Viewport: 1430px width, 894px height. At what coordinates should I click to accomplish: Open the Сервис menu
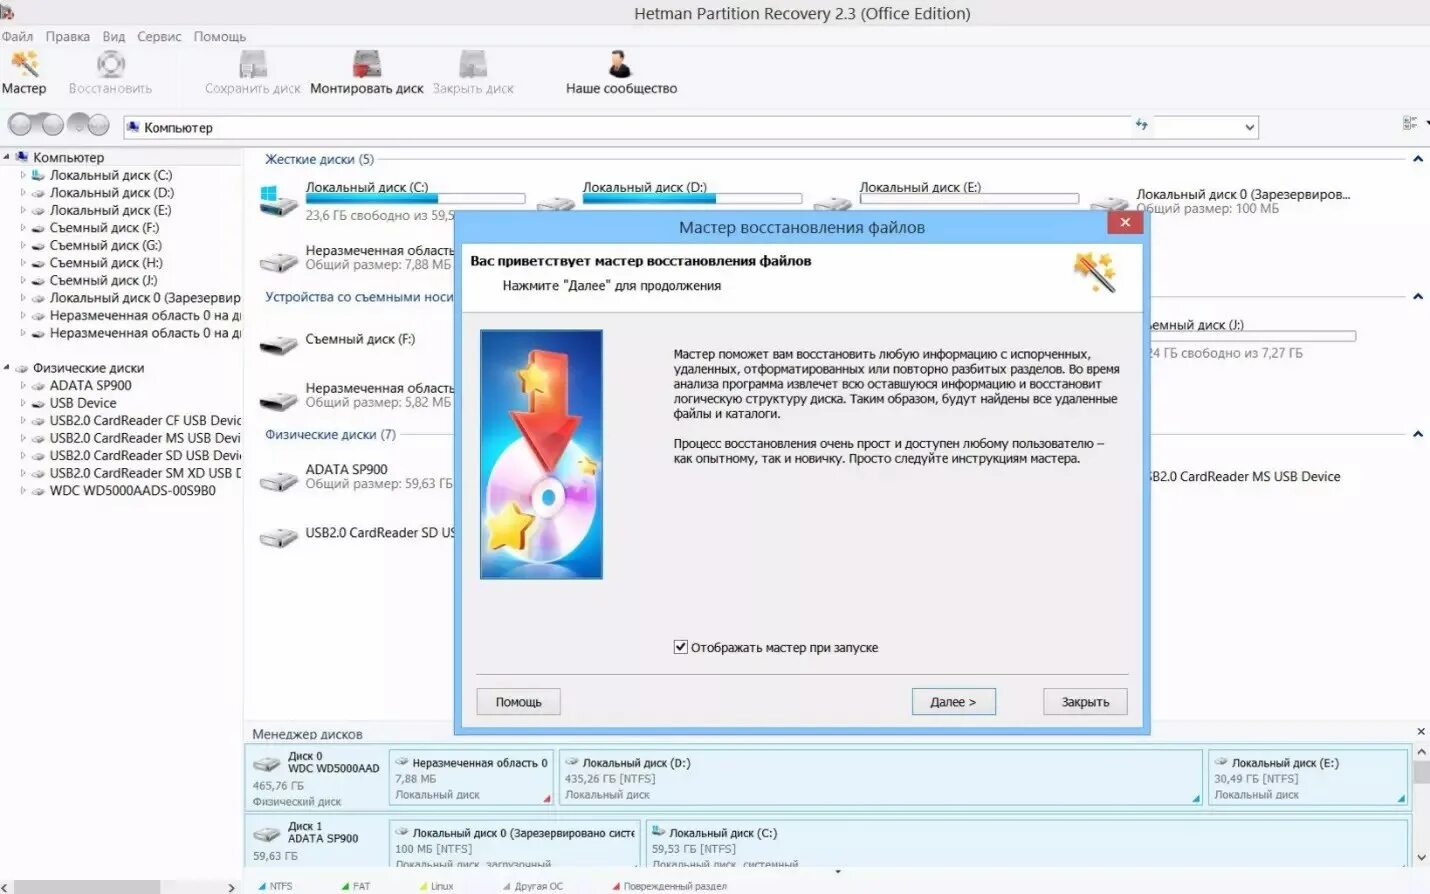pyautogui.click(x=159, y=36)
